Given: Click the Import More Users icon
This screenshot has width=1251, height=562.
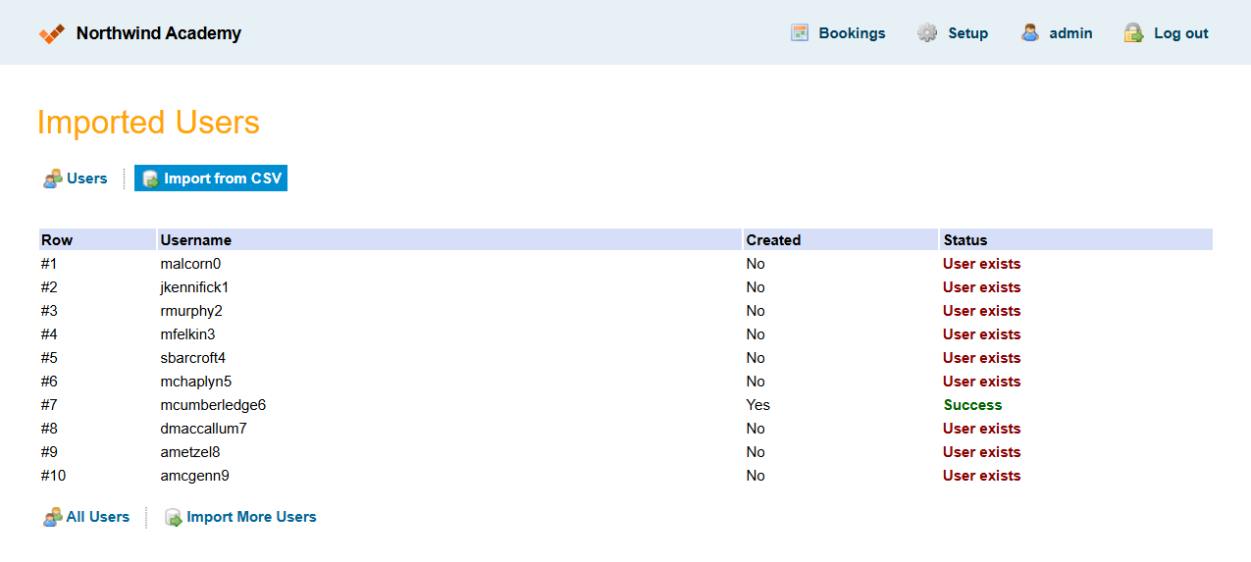Looking at the screenshot, I should click(x=173, y=518).
